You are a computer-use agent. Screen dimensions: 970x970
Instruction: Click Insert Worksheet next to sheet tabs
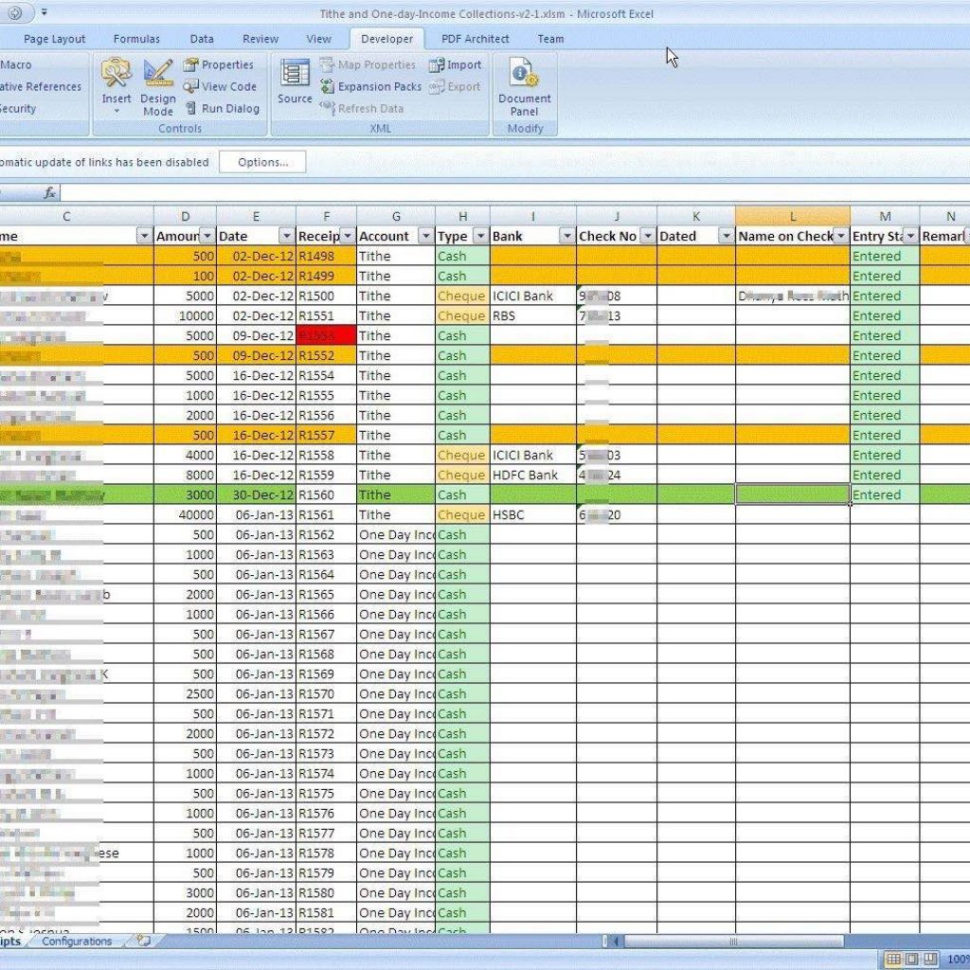coord(142,940)
